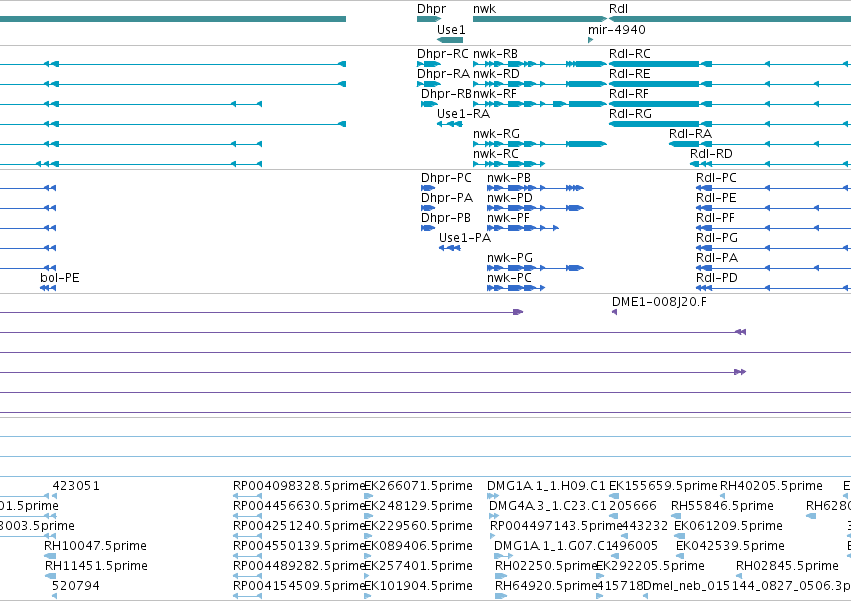851x601 pixels.
Task: Select the Dhpr gene feature bar
Action: tap(429, 19)
